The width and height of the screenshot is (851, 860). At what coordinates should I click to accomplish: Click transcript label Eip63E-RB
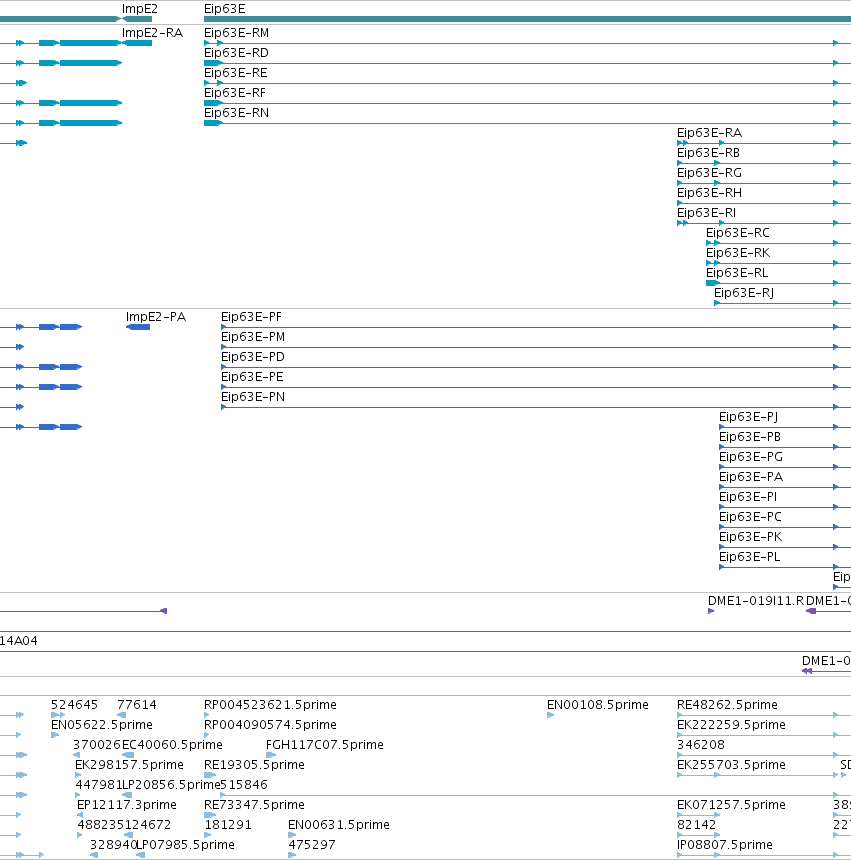click(708, 153)
